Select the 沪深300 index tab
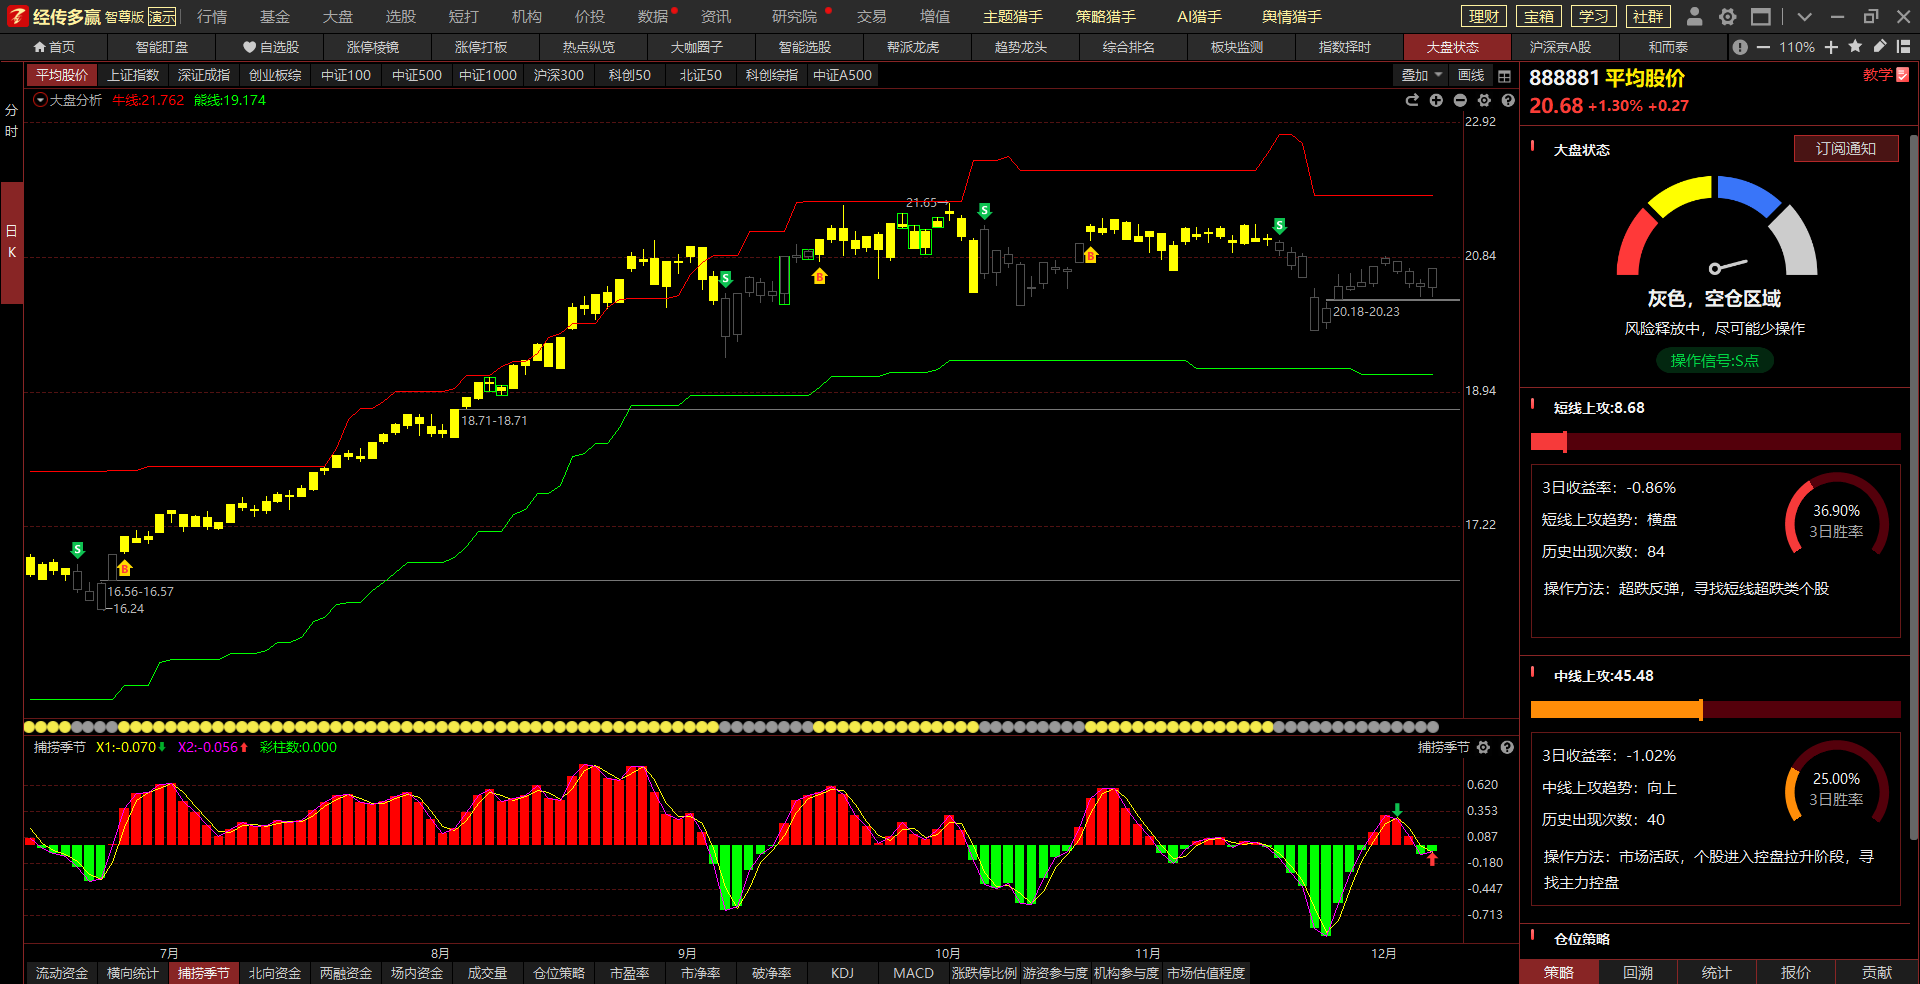 (558, 76)
